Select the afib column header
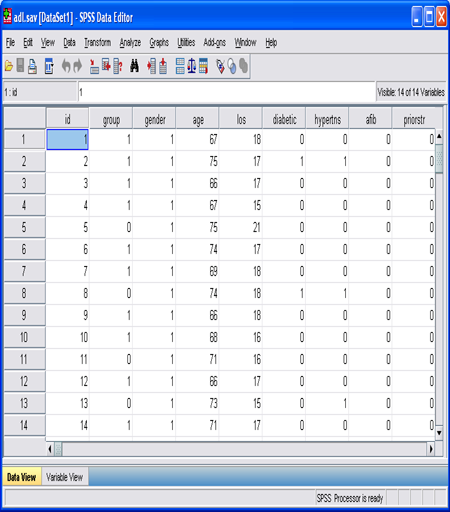Viewport: 450px width, 512px height. point(371,119)
